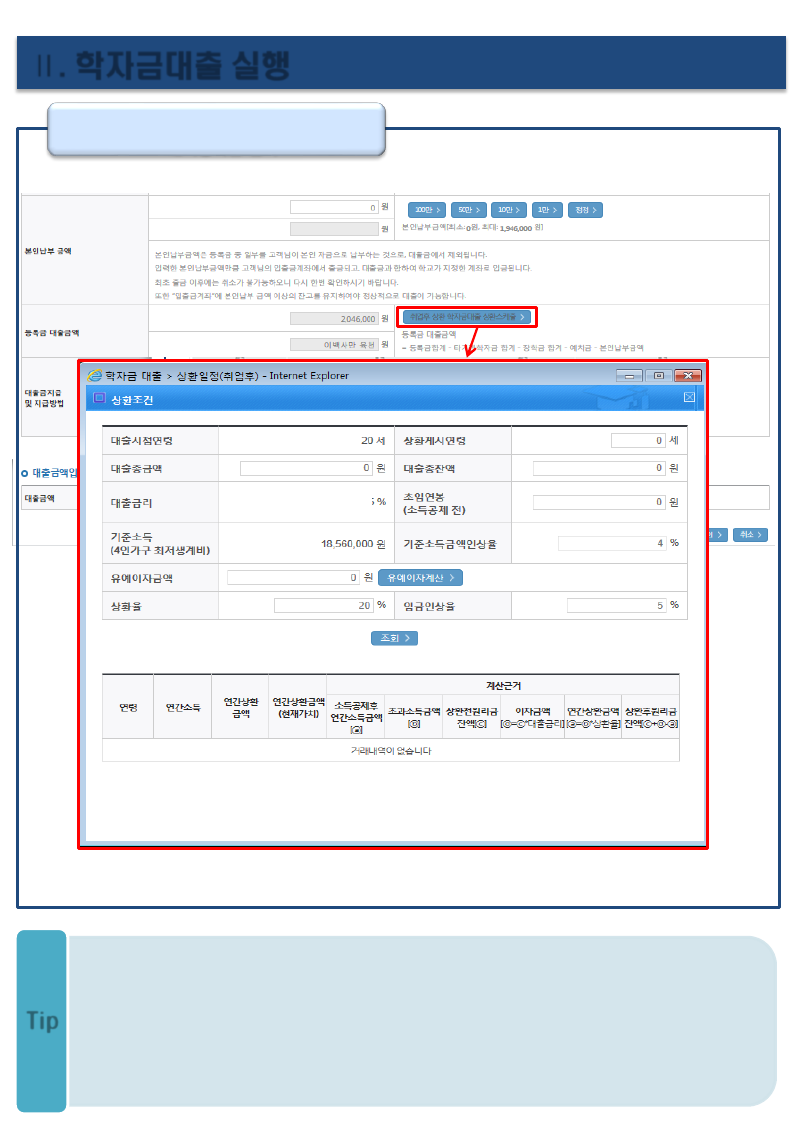Image resolution: width=802 pixels, height=1135 pixels.
Task: Click the square icon beside 상환조건 header
Action: pyautogui.click(x=98, y=398)
